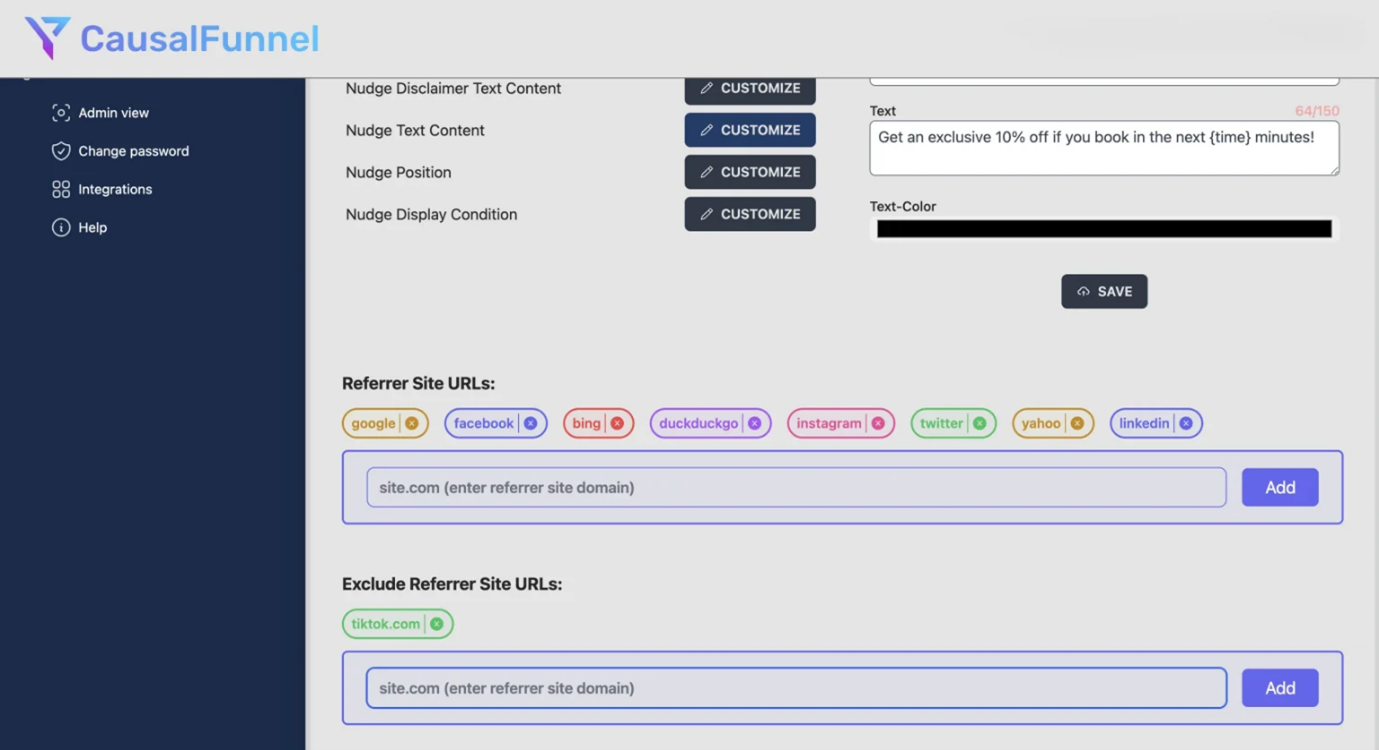
Task: Remove the instagram referrer tag
Action: tap(878, 423)
